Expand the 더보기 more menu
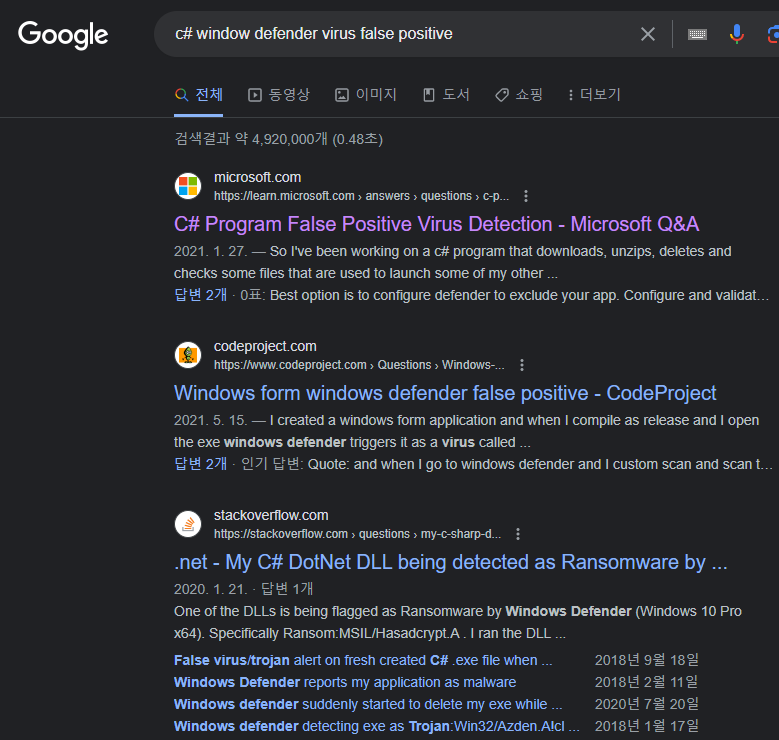The height and width of the screenshot is (740, 779). tap(594, 94)
